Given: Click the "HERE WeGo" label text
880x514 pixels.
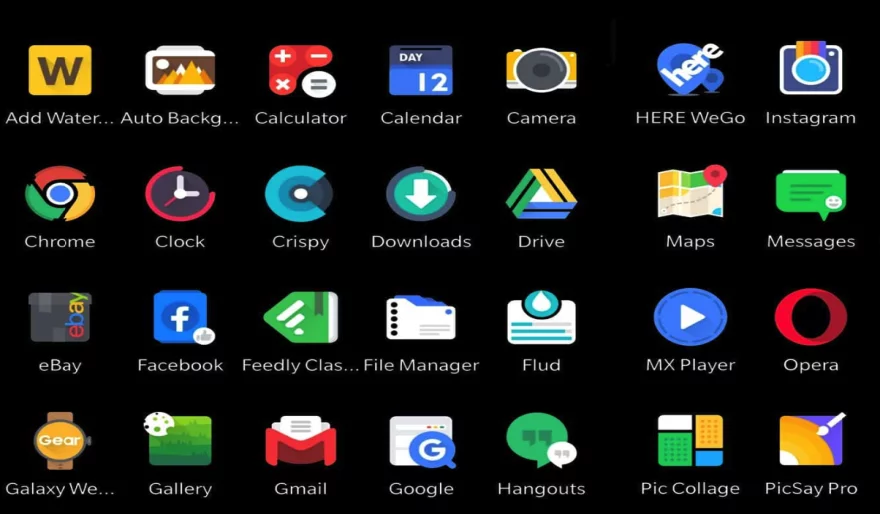Looking at the screenshot, I should [690, 118].
